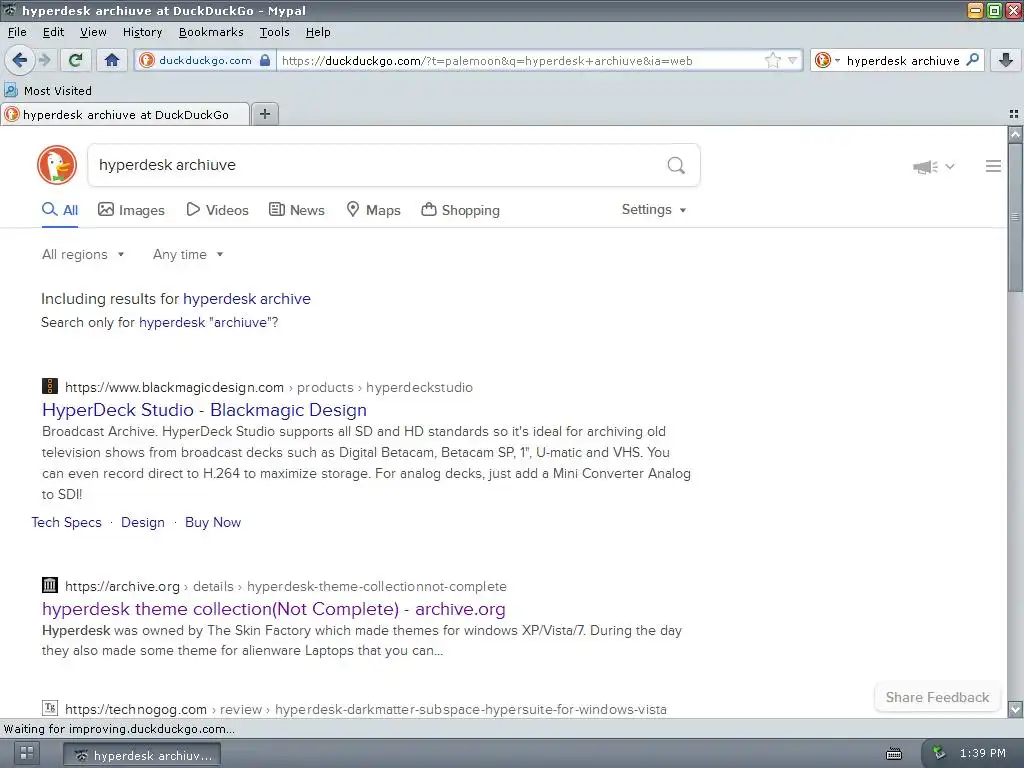
Task: Click the technogog.com result URL
Action: 366,709
